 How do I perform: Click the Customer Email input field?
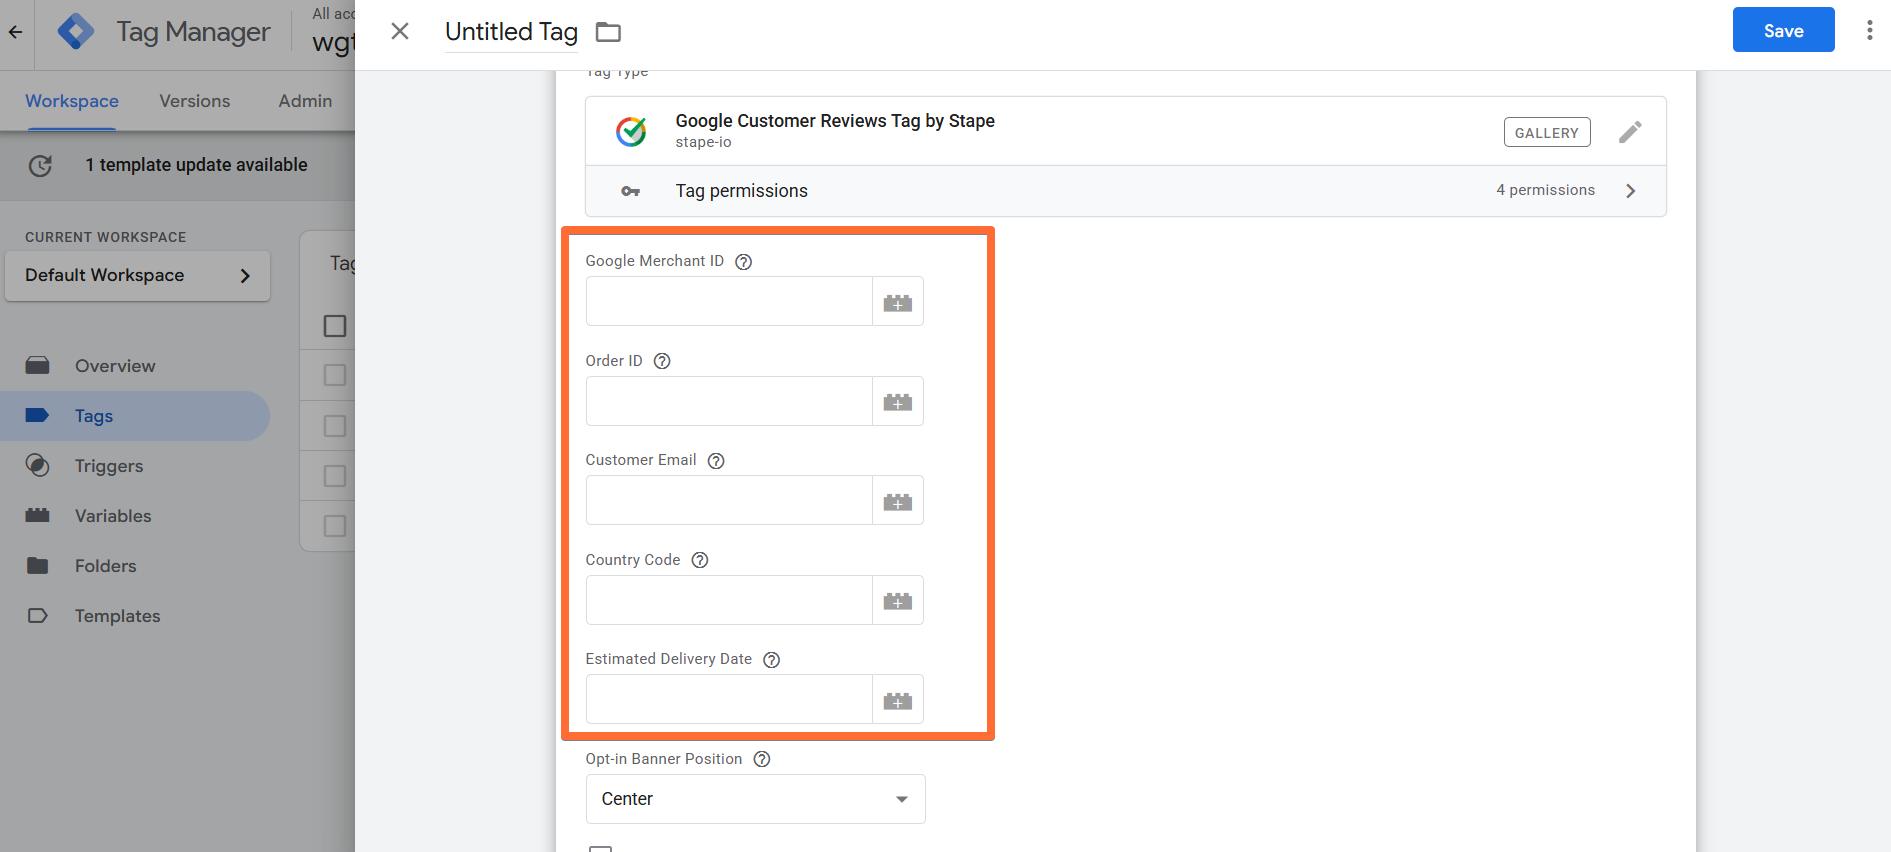click(729, 501)
